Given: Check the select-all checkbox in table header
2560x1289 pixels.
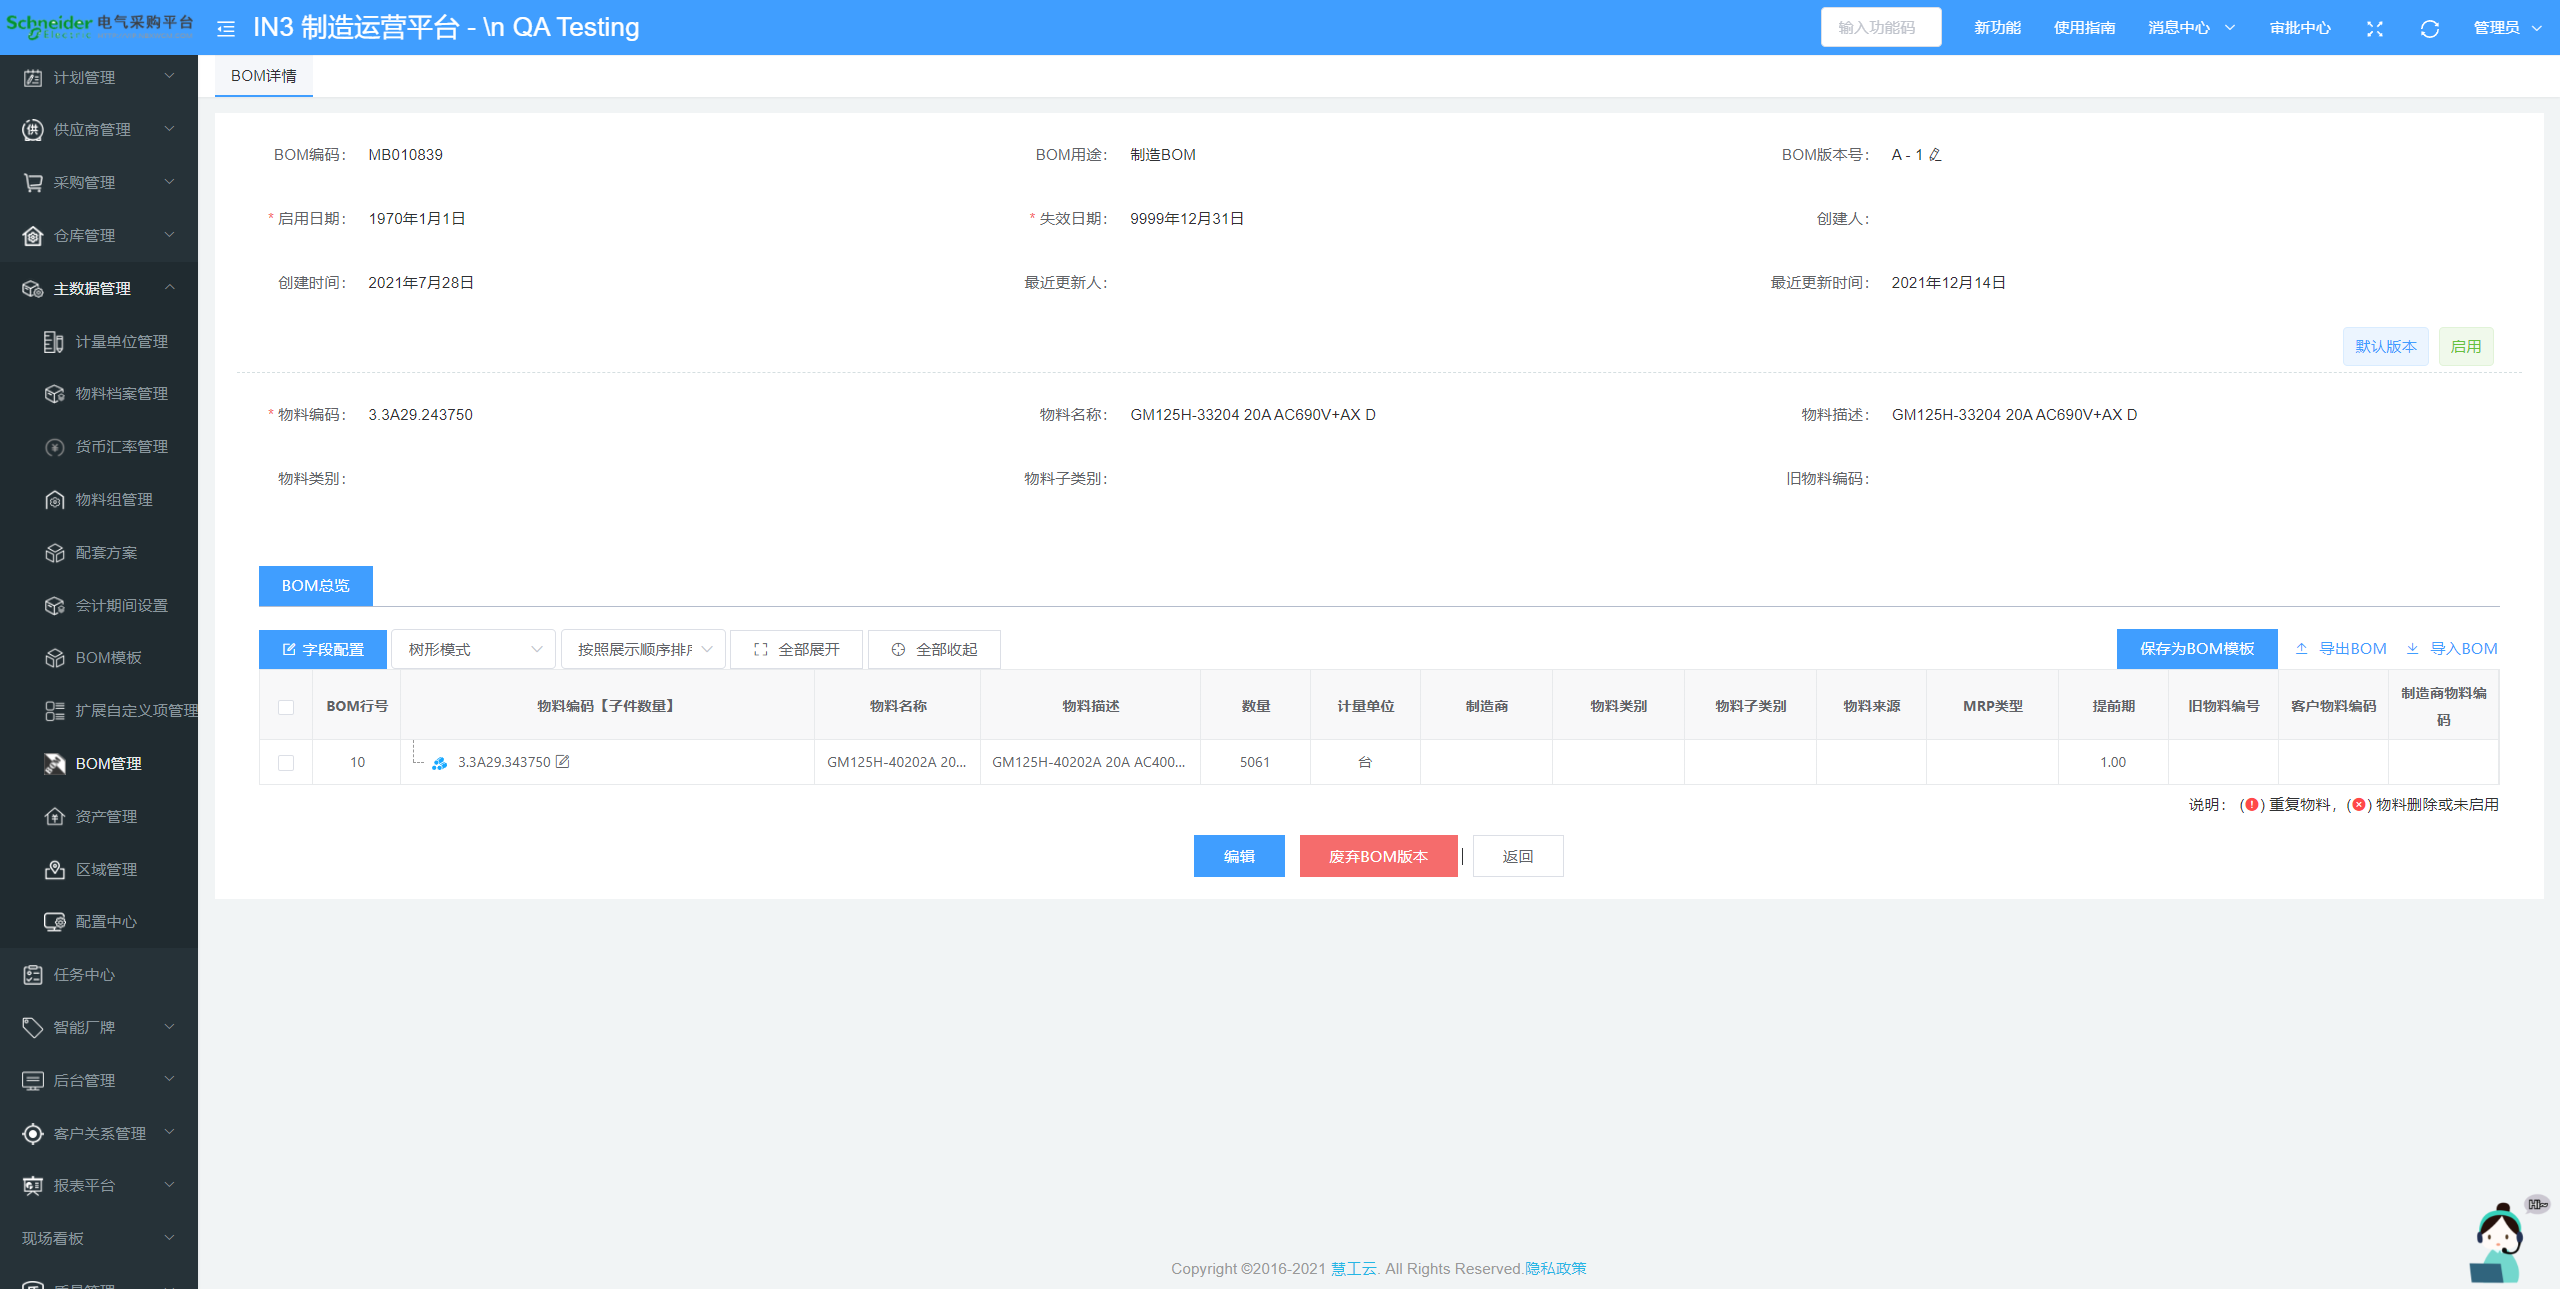Looking at the screenshot, I should click(x=286, y=707).
